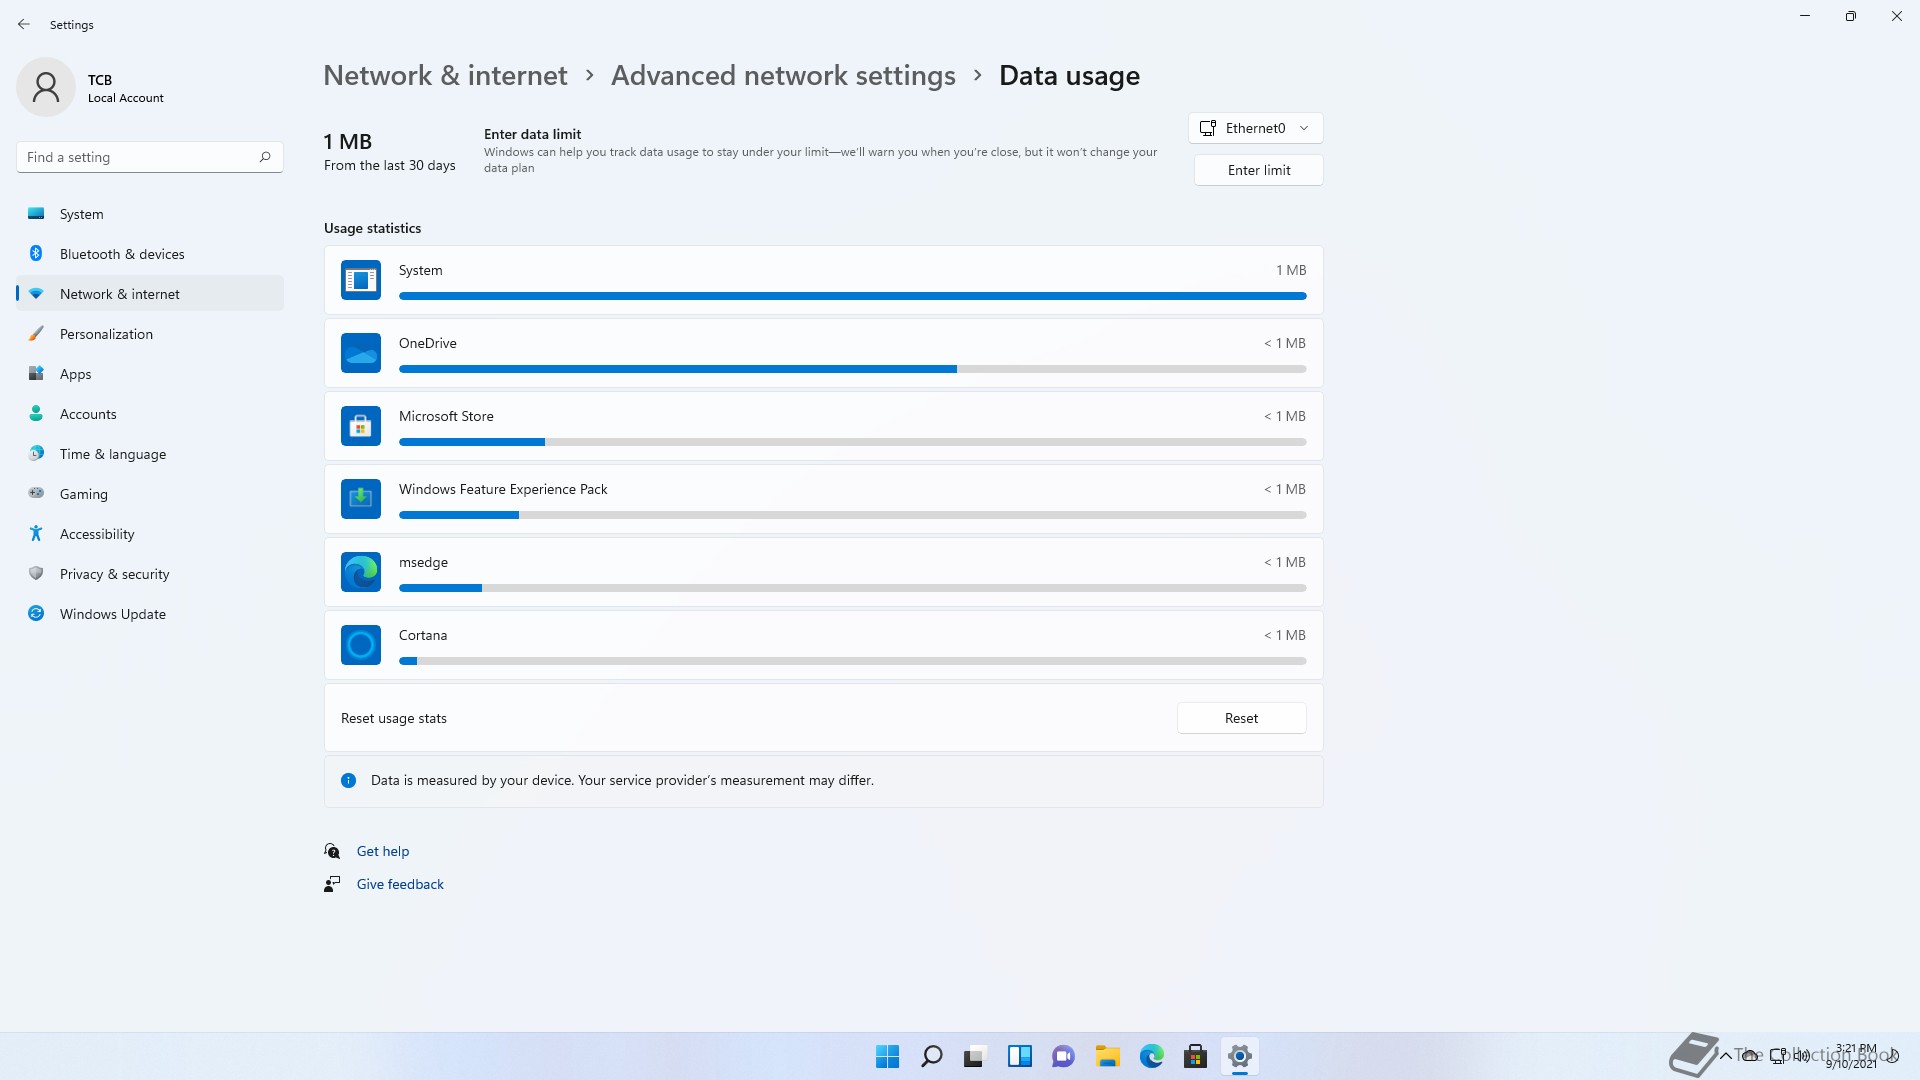The image size is (1920, 1080).
Task: Click the Windows Feature Experience Pack icon
Action: click(x=360, y=499)
